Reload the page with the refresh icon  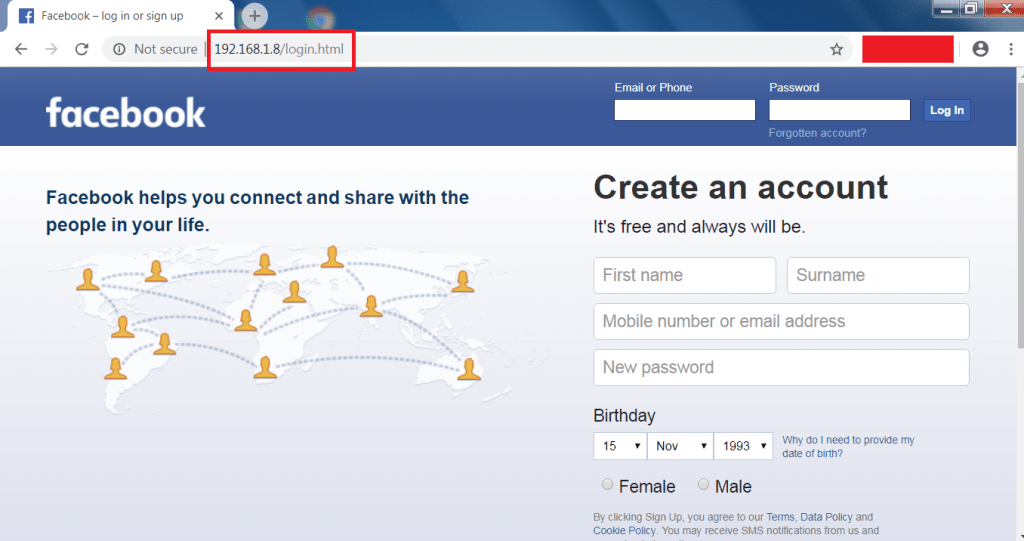pos(82,49)
